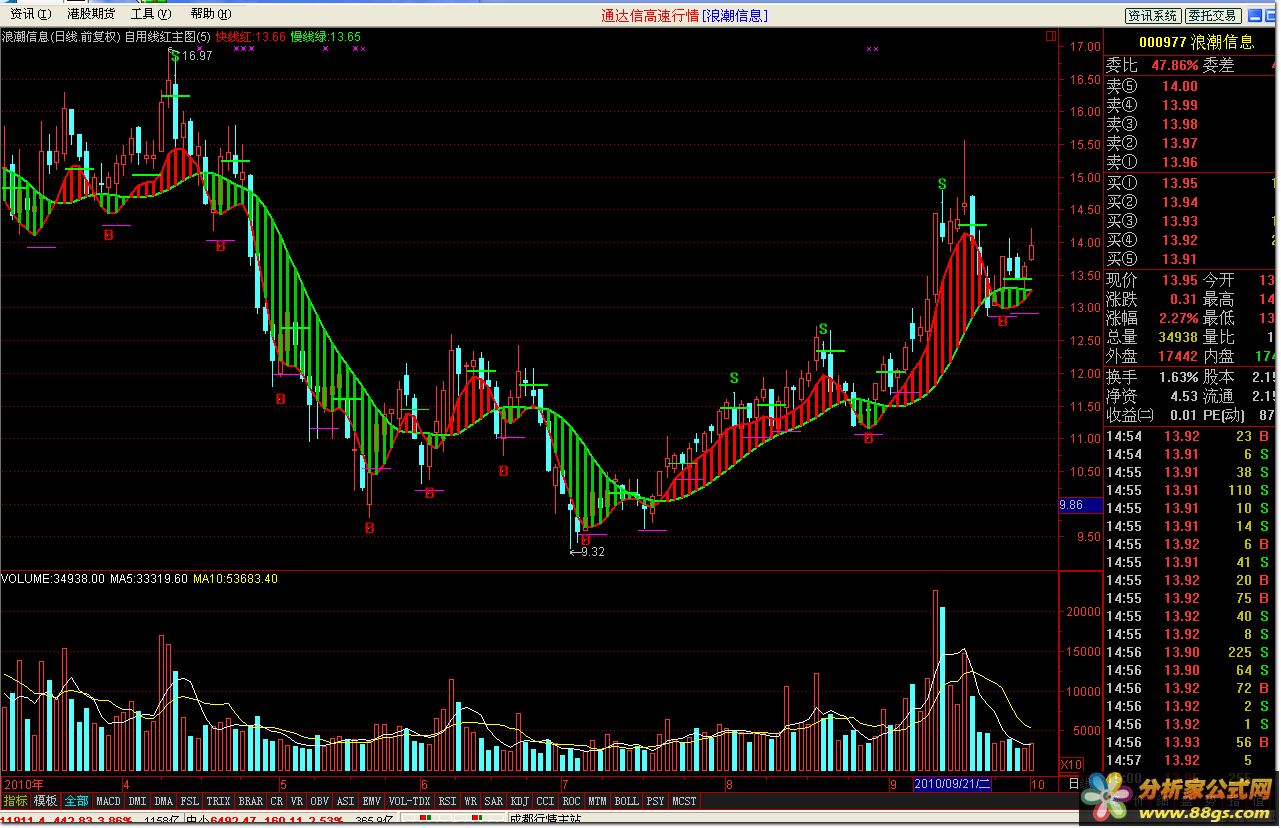Click the 成都行情主站 status bar text
1281x828 pixels.
(x=545, y=820)
